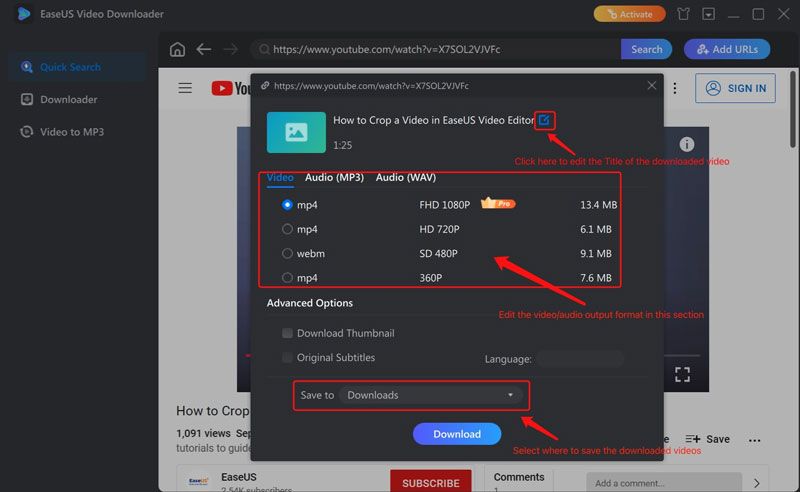The image size is (800, 492).
Task: Open the EaseUS channel name link
Action: [x=239, y=477]
